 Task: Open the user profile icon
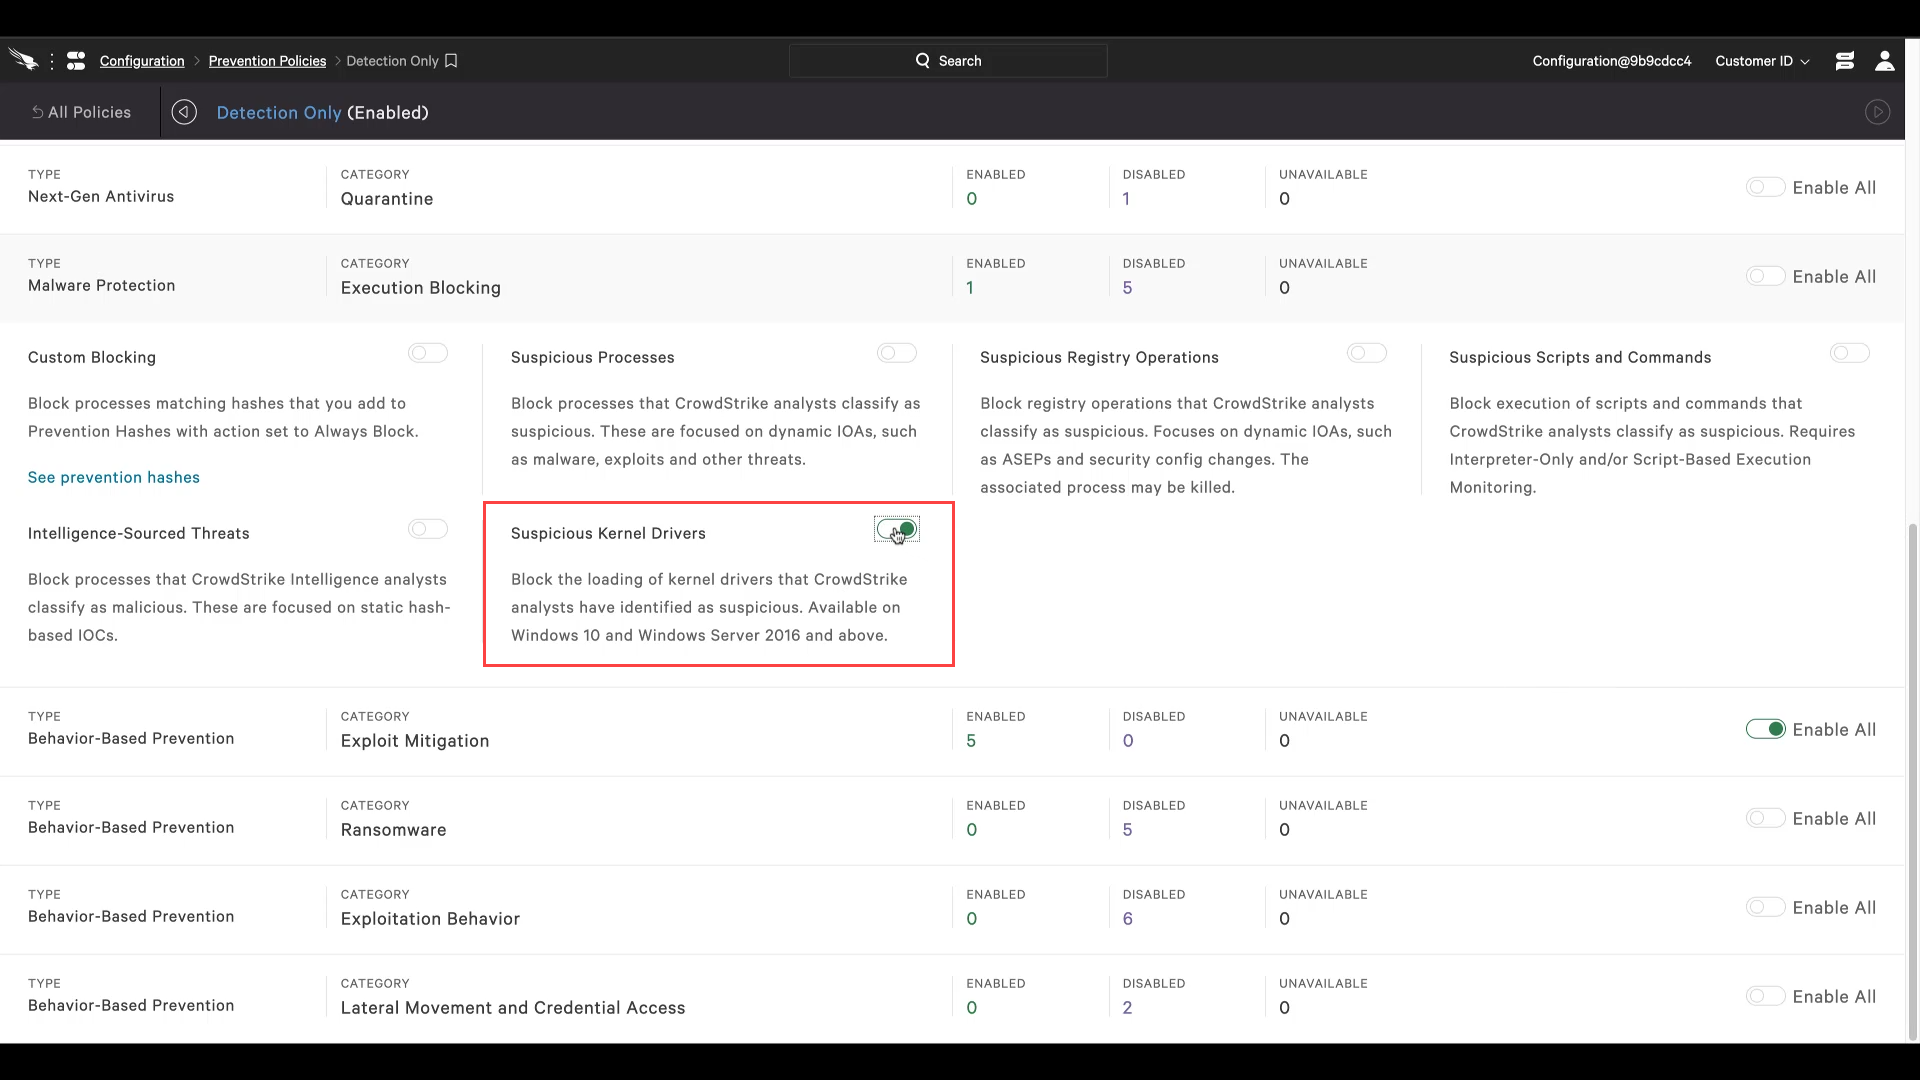pyautogui.click(x=1885, y=61)
